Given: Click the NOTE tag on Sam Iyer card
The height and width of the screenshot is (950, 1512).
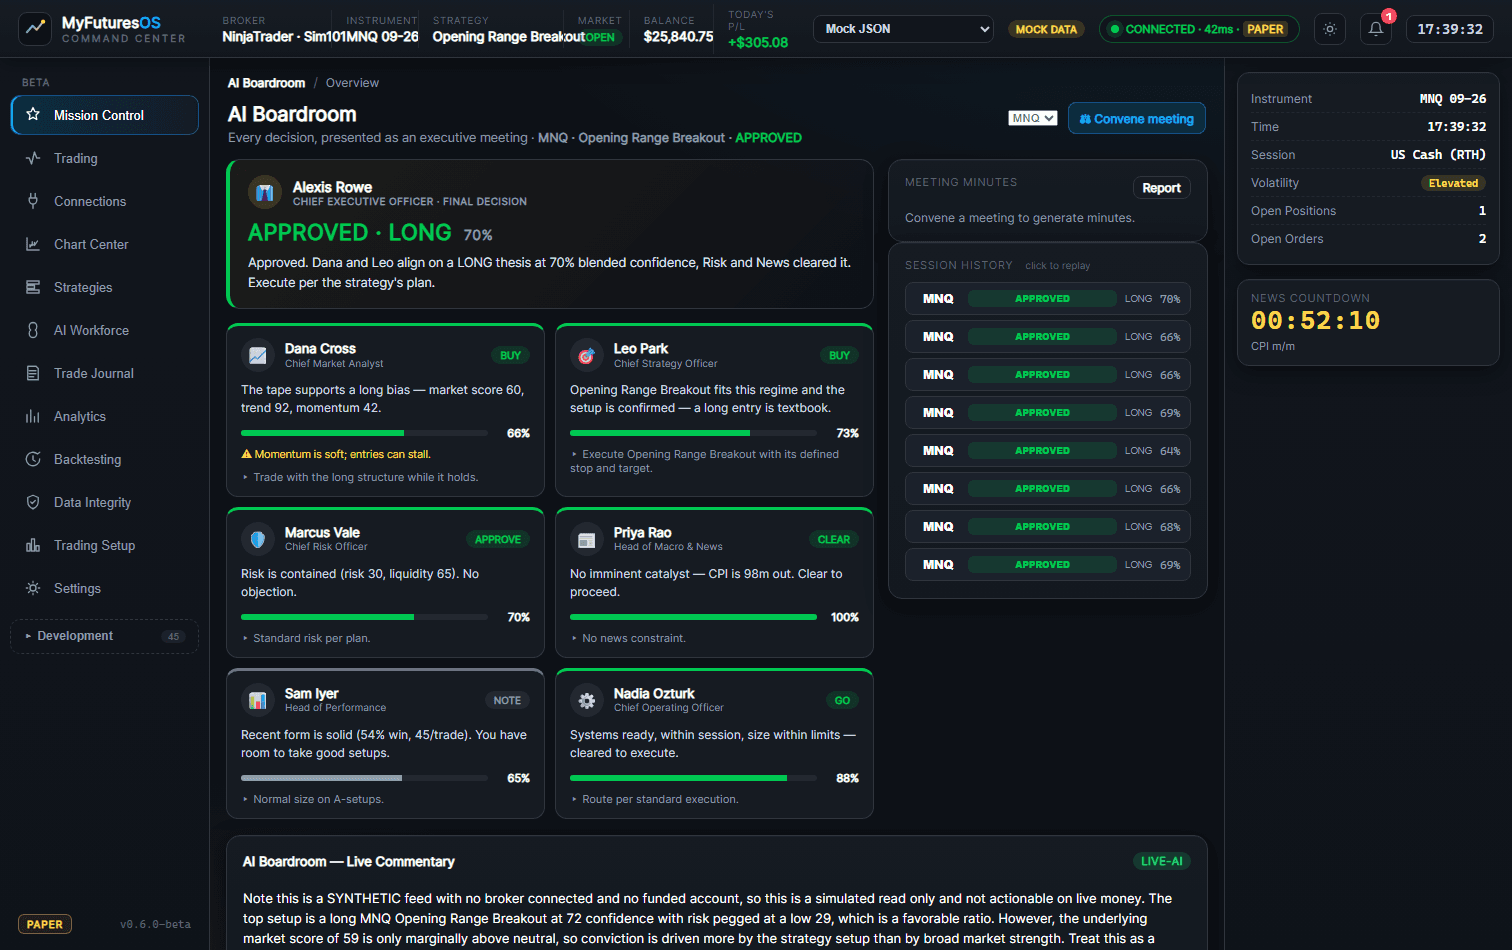Looking at the screenshot, I should pos(507,700).
